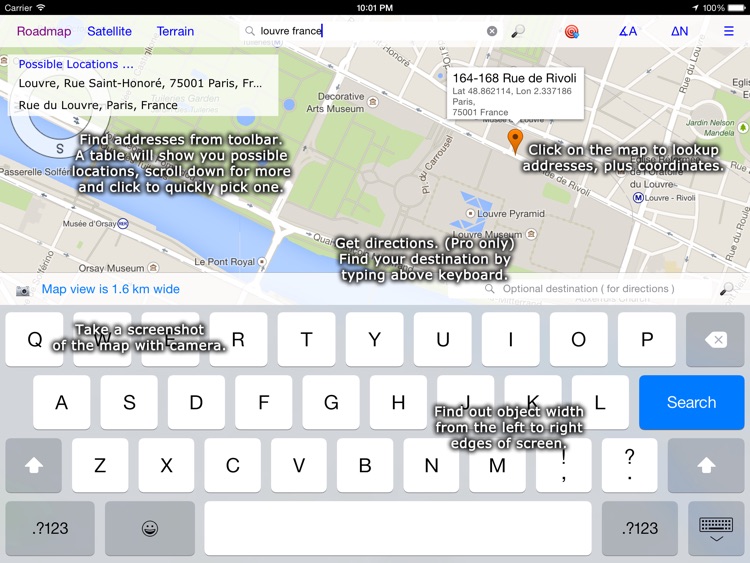Tap the camera screenshot icon
Viewport: 750px width, 563px height.
pos(22,290)
